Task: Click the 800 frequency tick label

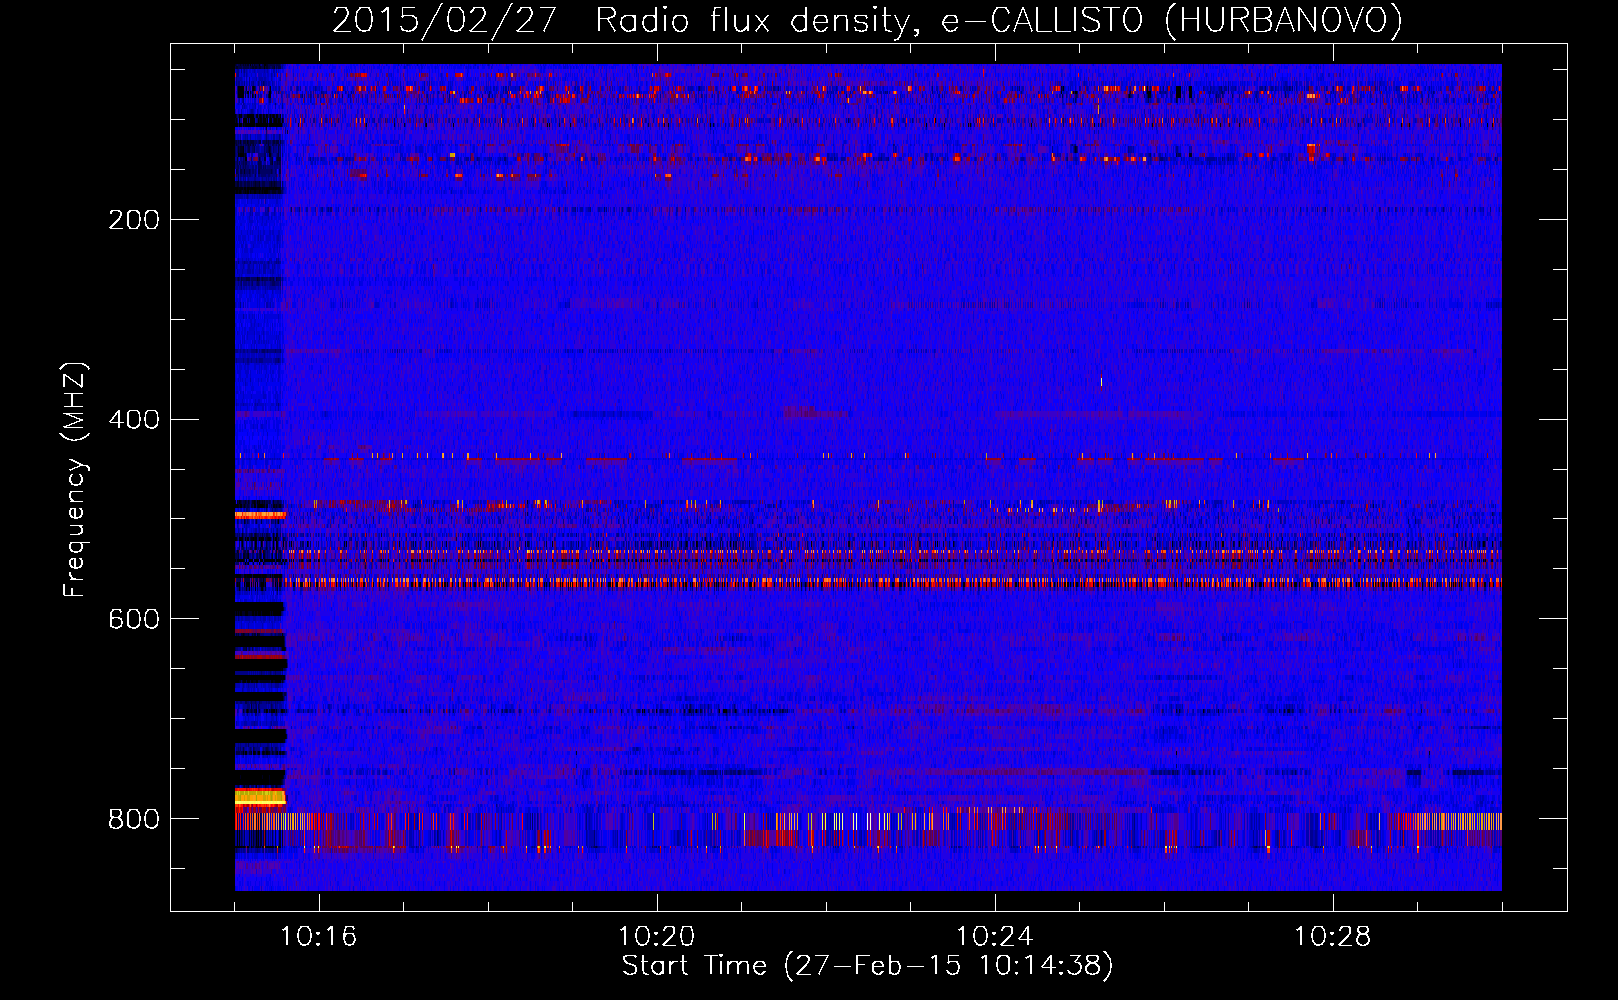Action: (133, 819)
